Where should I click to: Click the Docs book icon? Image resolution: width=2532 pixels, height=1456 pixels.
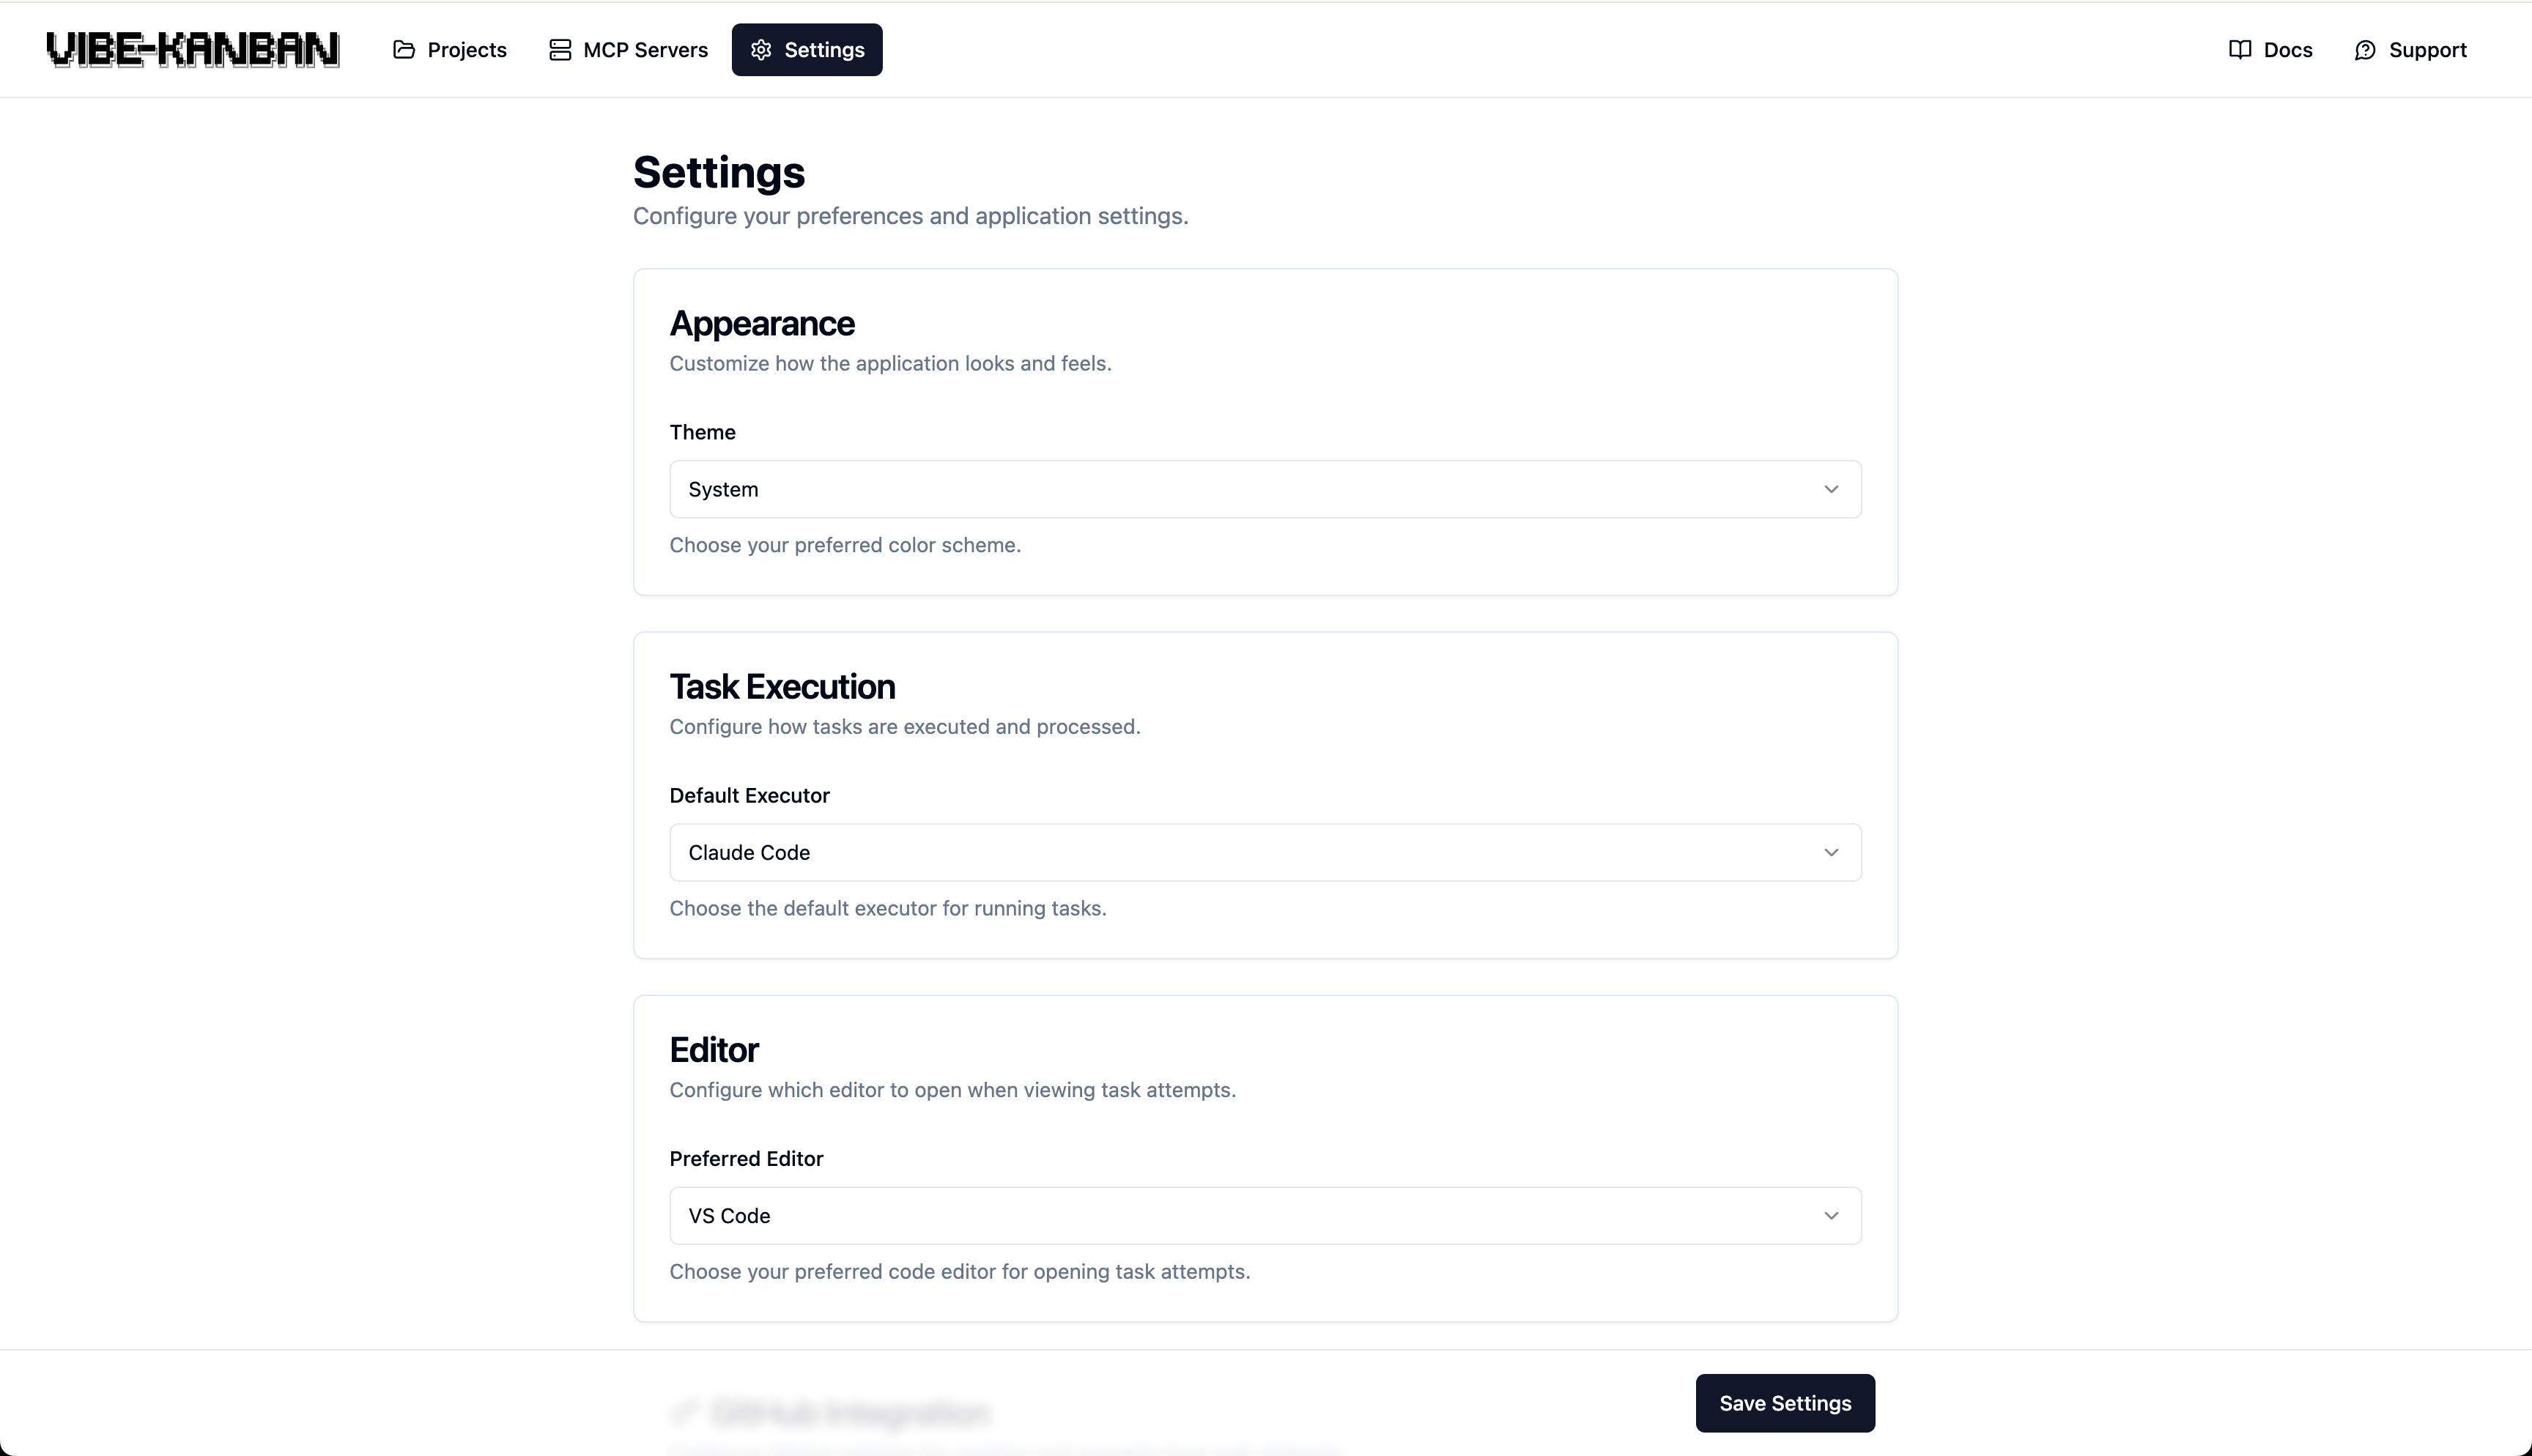2240,50
